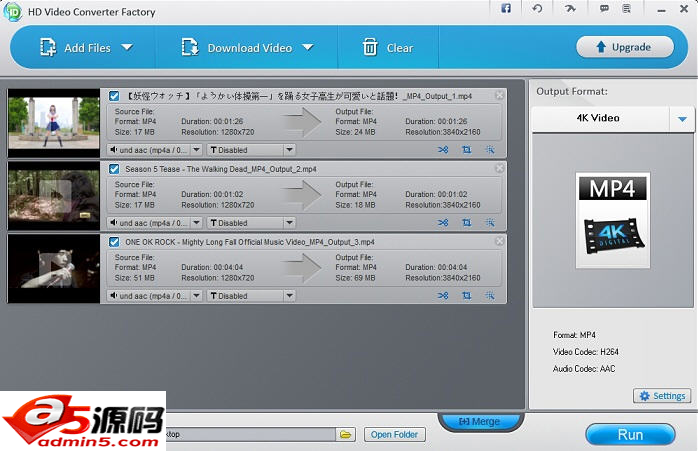Start conversion with Run button

[x=630, y=435]
